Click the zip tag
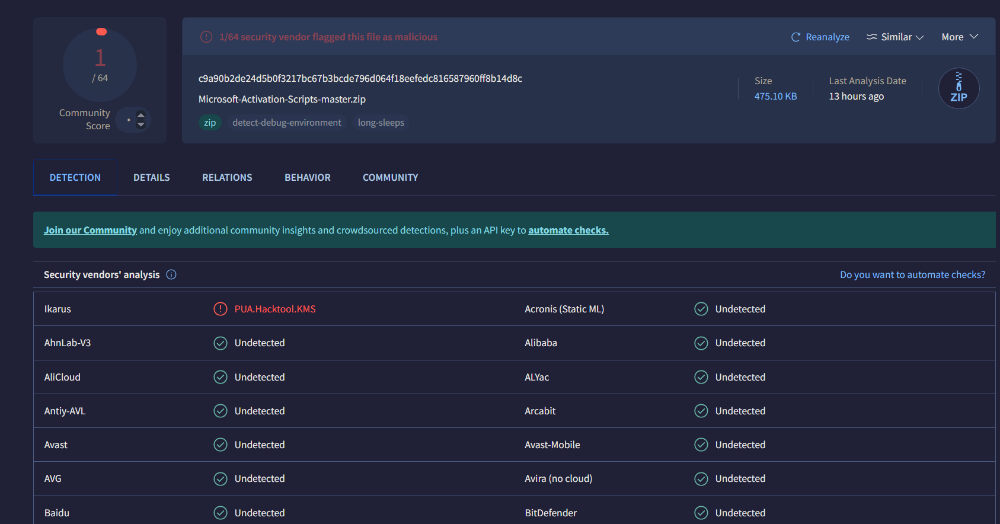 pos(210,122)
